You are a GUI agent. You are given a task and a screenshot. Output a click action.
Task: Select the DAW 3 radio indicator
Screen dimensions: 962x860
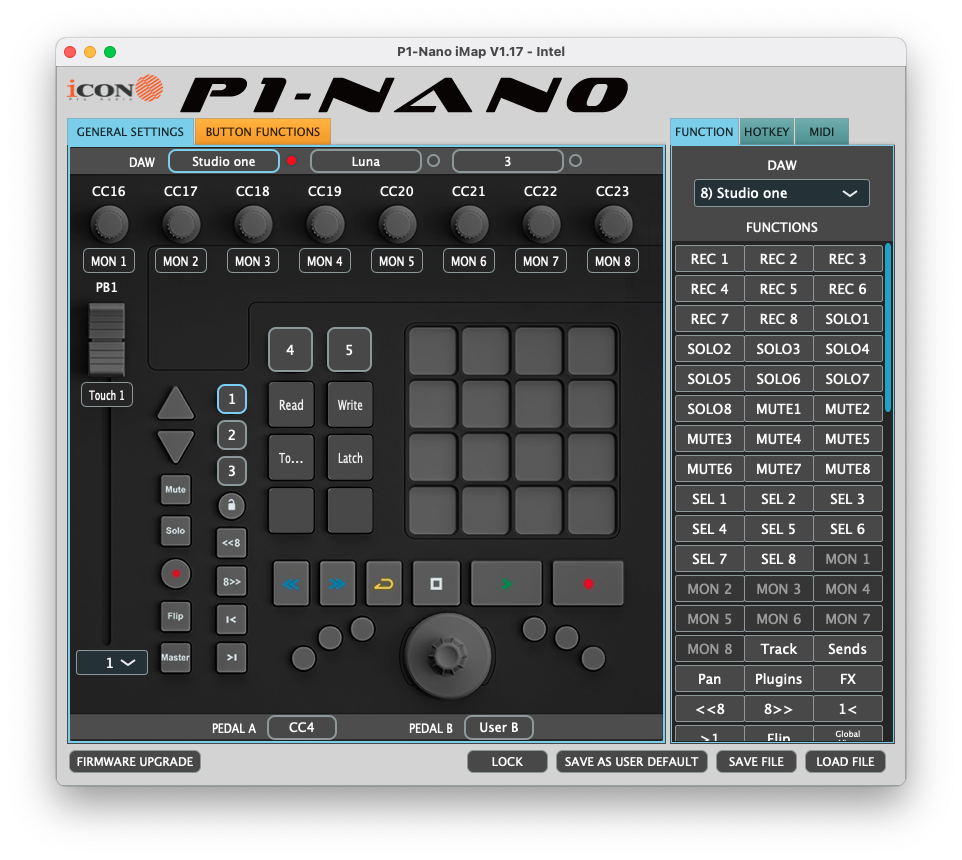coord(575,161)
